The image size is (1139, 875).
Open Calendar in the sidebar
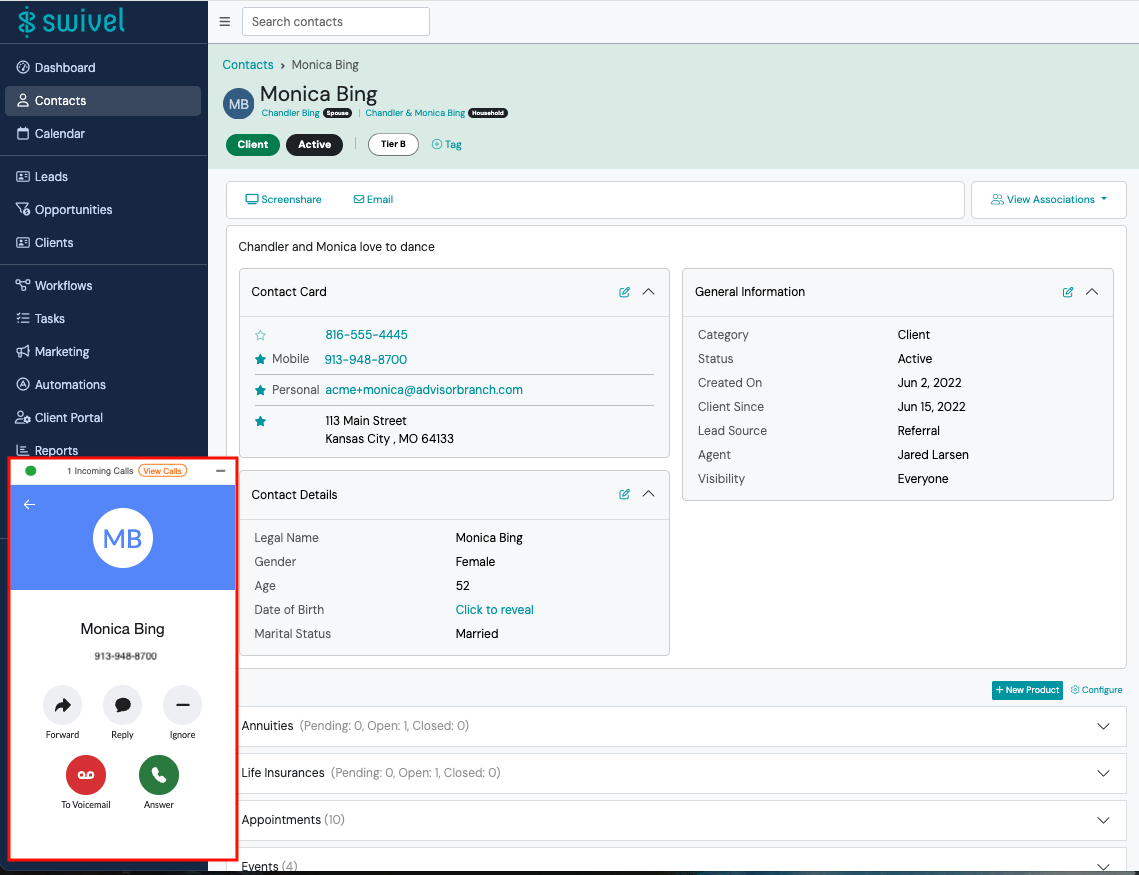coord(103,134)
